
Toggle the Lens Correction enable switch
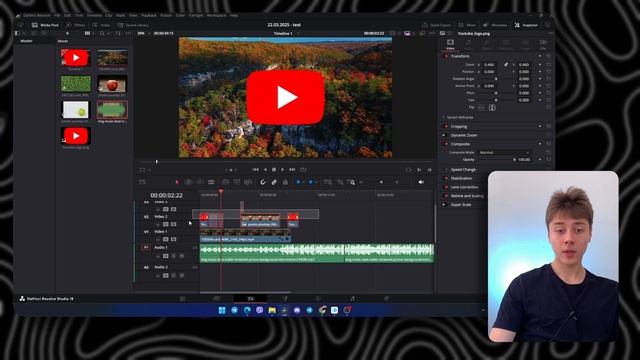pos(446,187)
